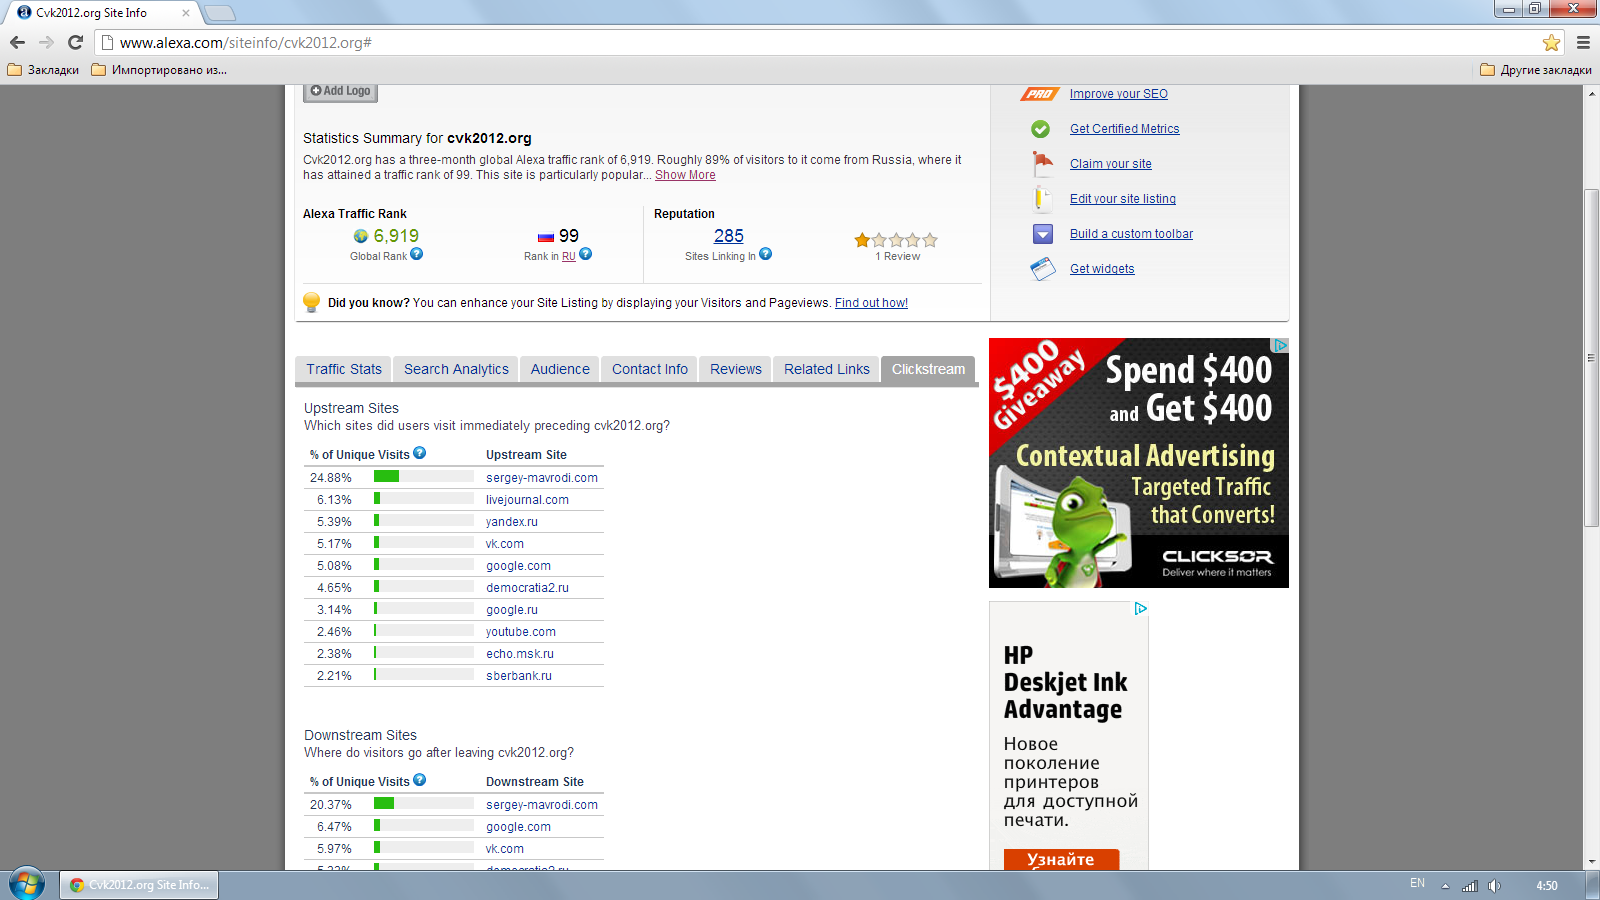Image resolution: width=1600 pixels, height=900 pixels.
Task: Click the Chrome taskbar button Cvk2012.org Site Info
Action: coord(138,885)
